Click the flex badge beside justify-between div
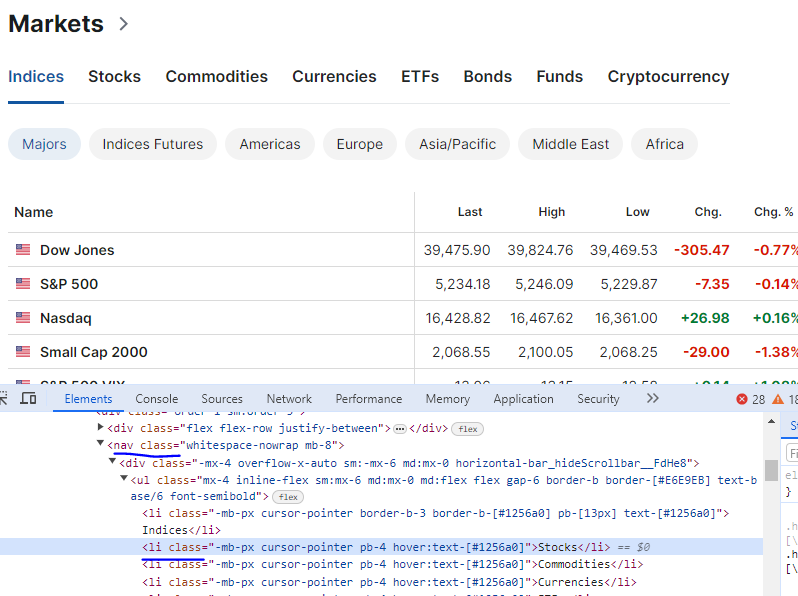Viewport: 798px width, 596px height. (467, 429)
